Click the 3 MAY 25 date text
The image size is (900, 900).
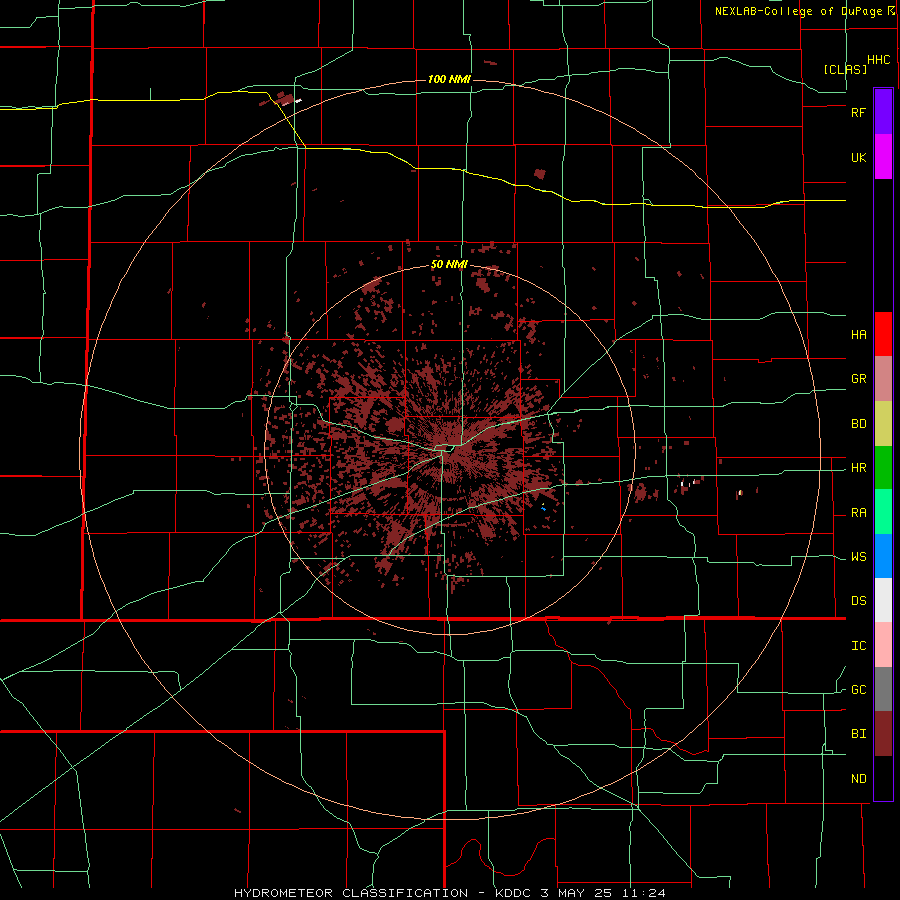(x=577, y=893)
